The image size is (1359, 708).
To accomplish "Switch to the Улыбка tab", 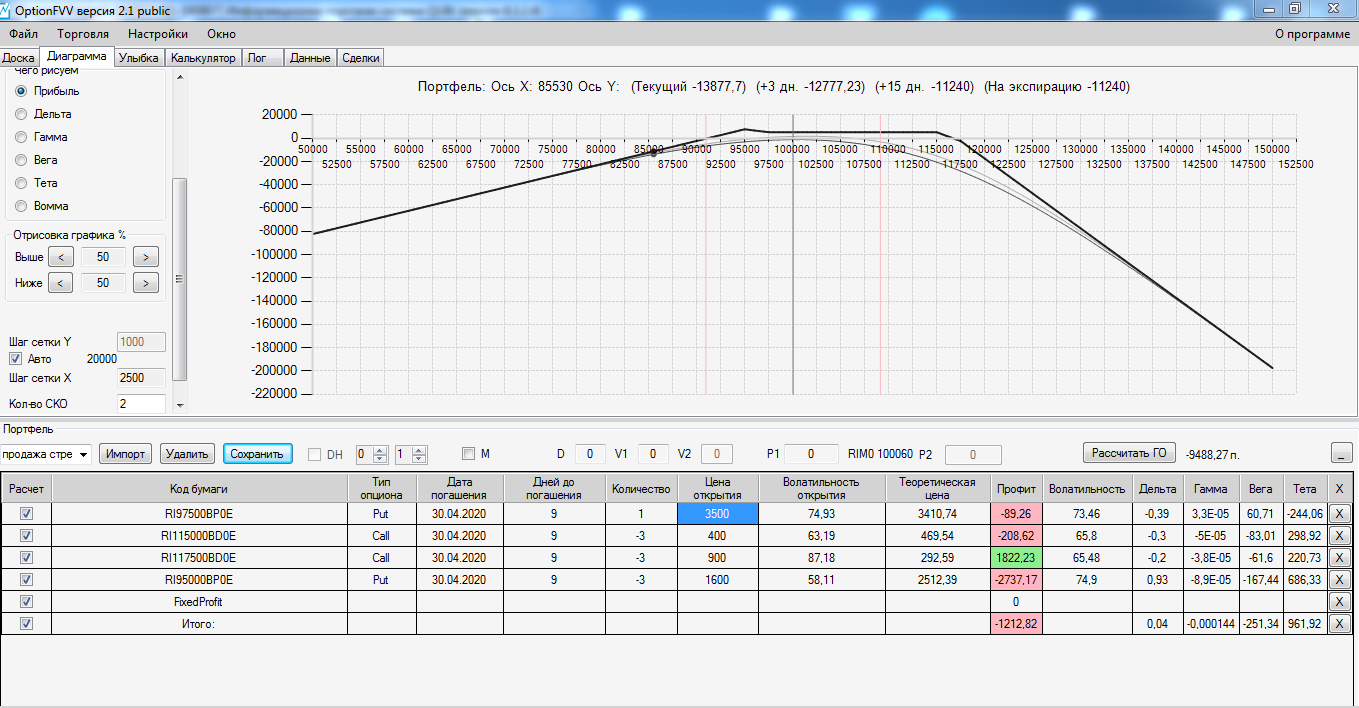I will coord(139,58).
